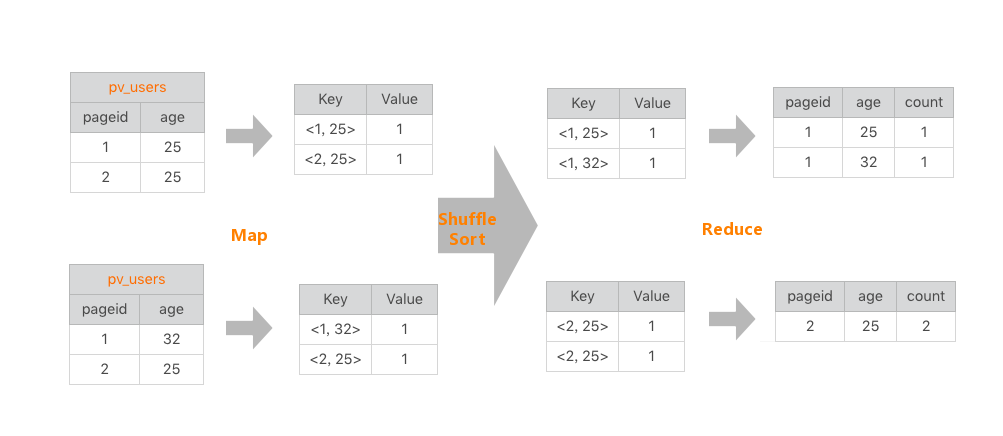Click the bottom pv_users table title

[136, 279]
